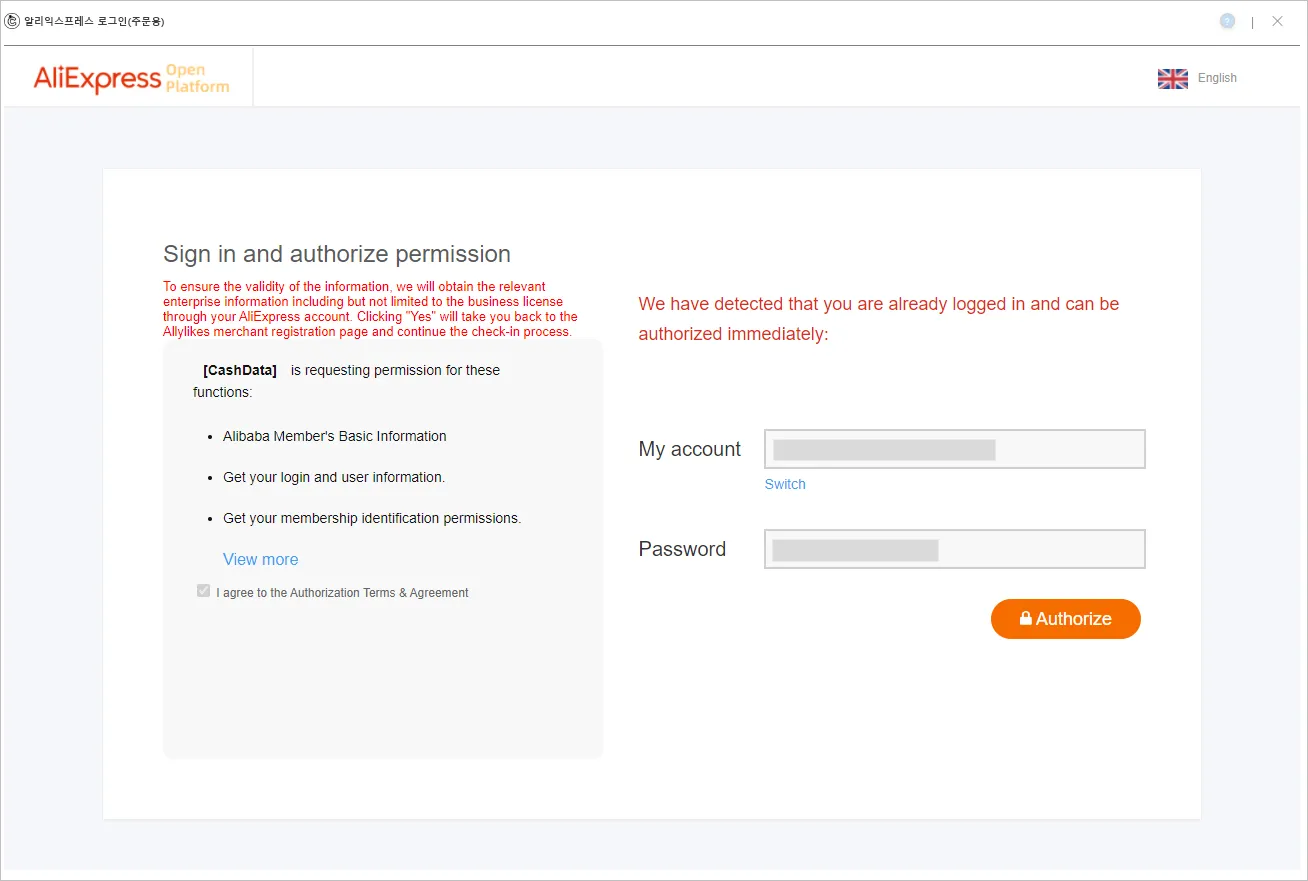
Task: Expand permissions list with View more
Action: tap(260, 559)
